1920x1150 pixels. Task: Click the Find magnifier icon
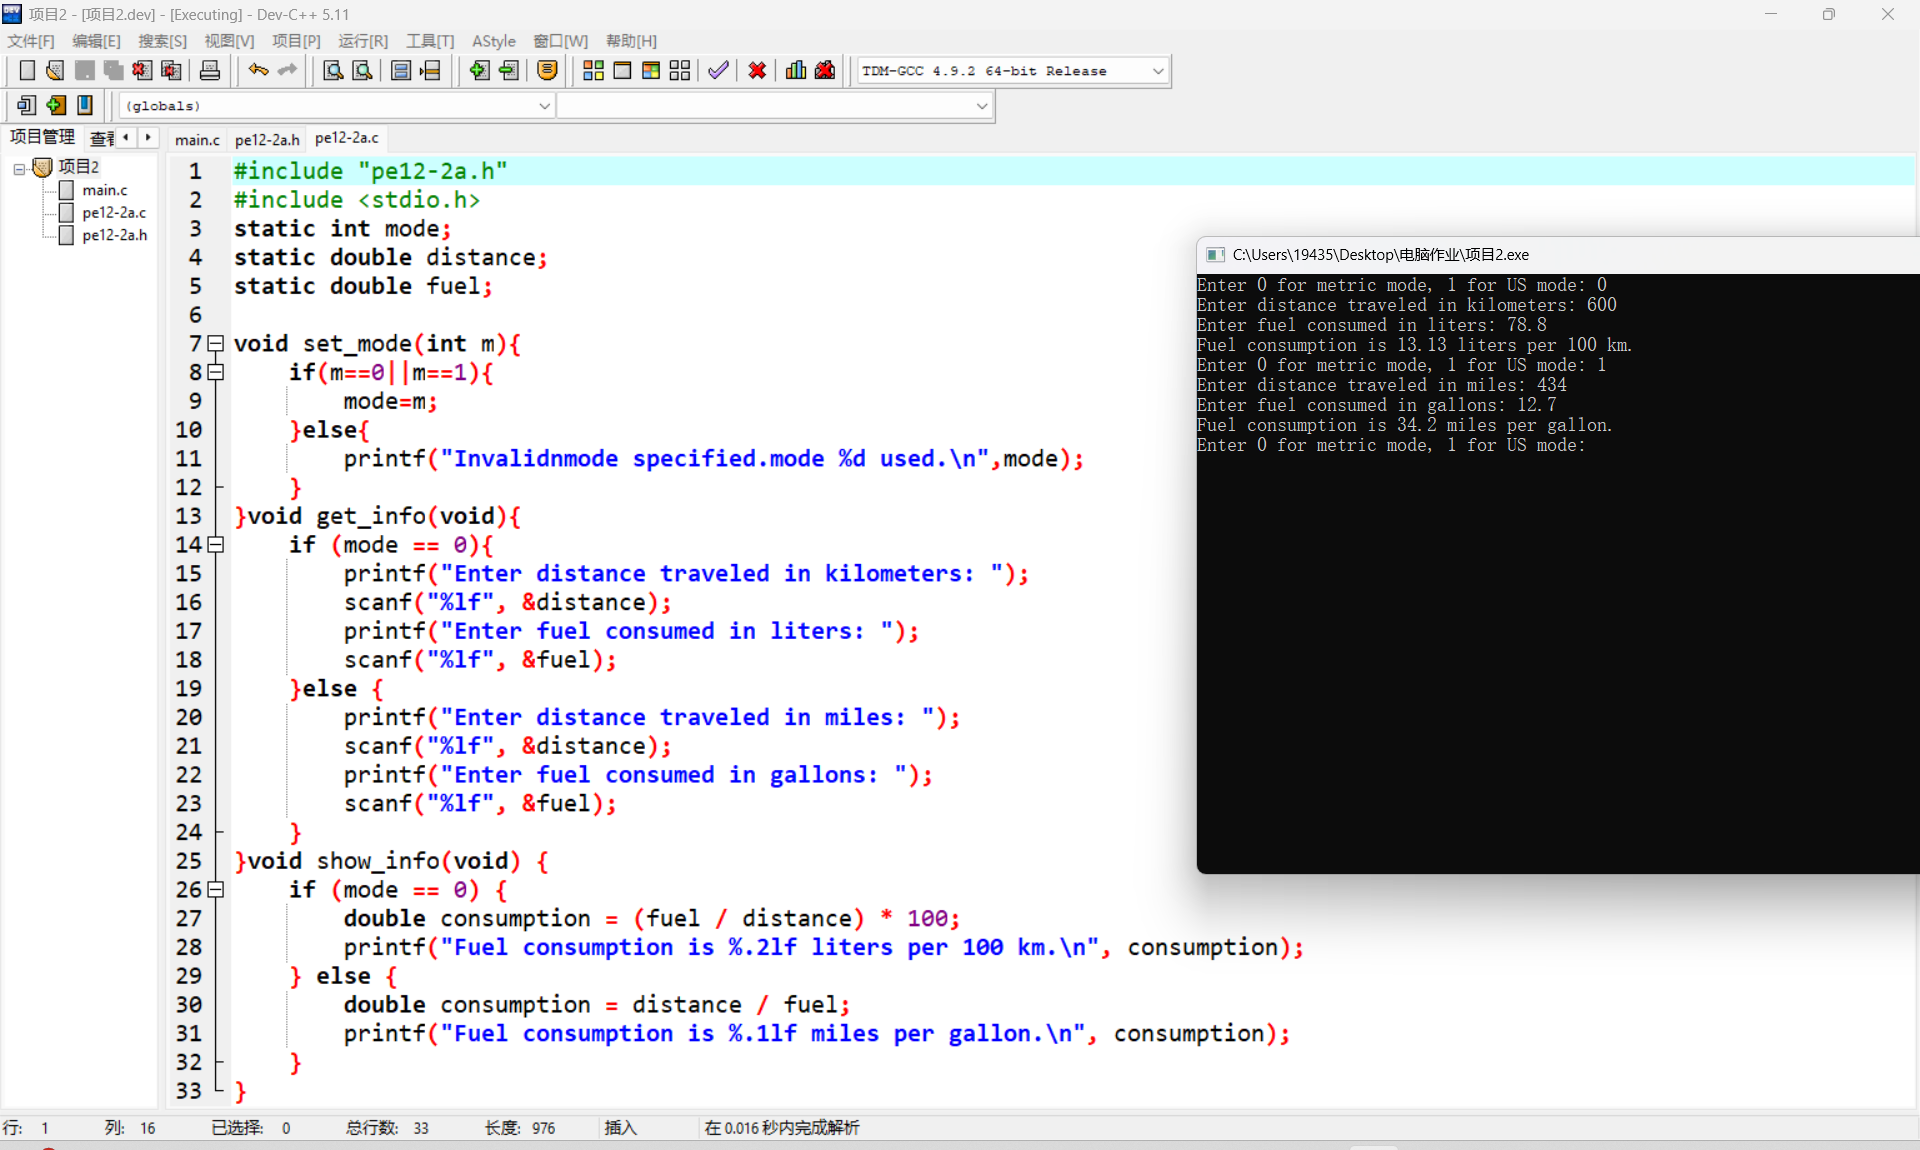pyautogui.click(x=333, y=71)
